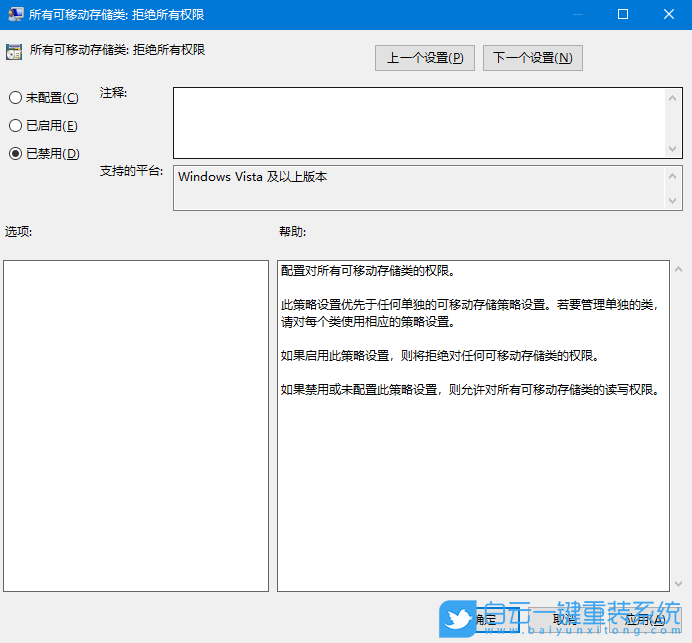Click supported platform box scroll up arrow

(672, 176)
